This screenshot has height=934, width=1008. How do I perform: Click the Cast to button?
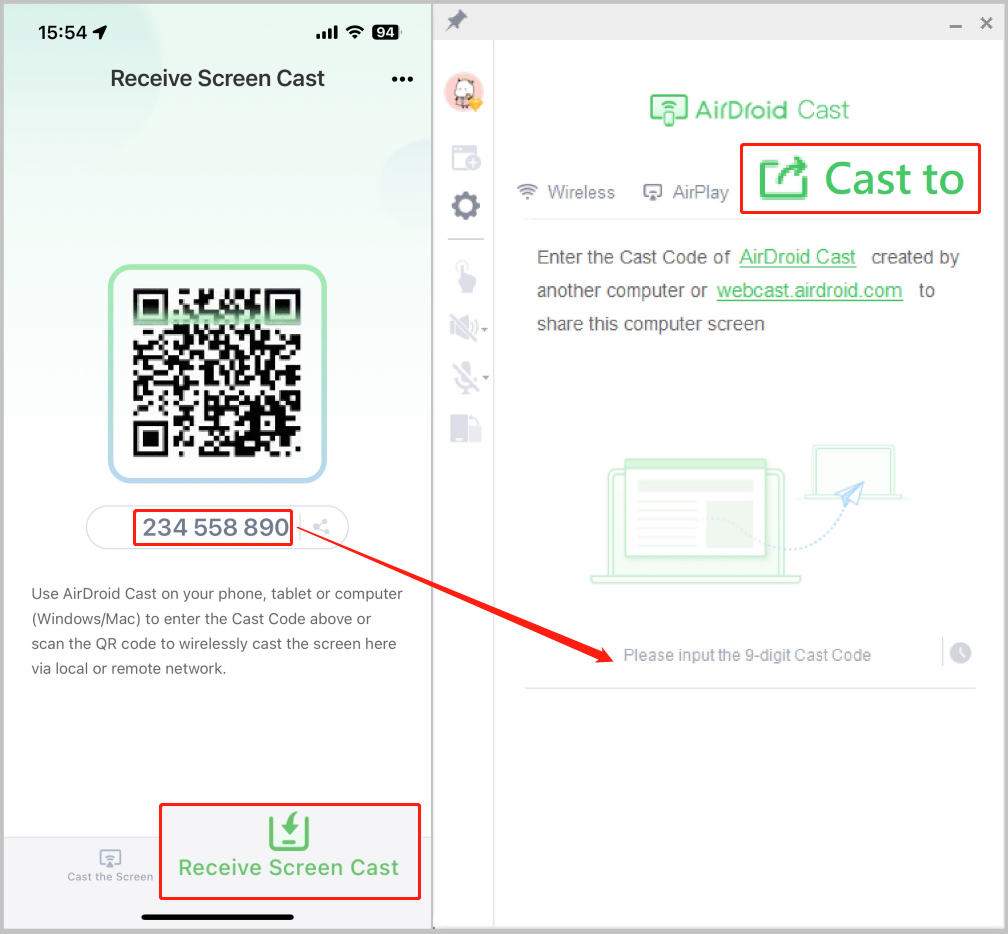[x=860, y=178]
